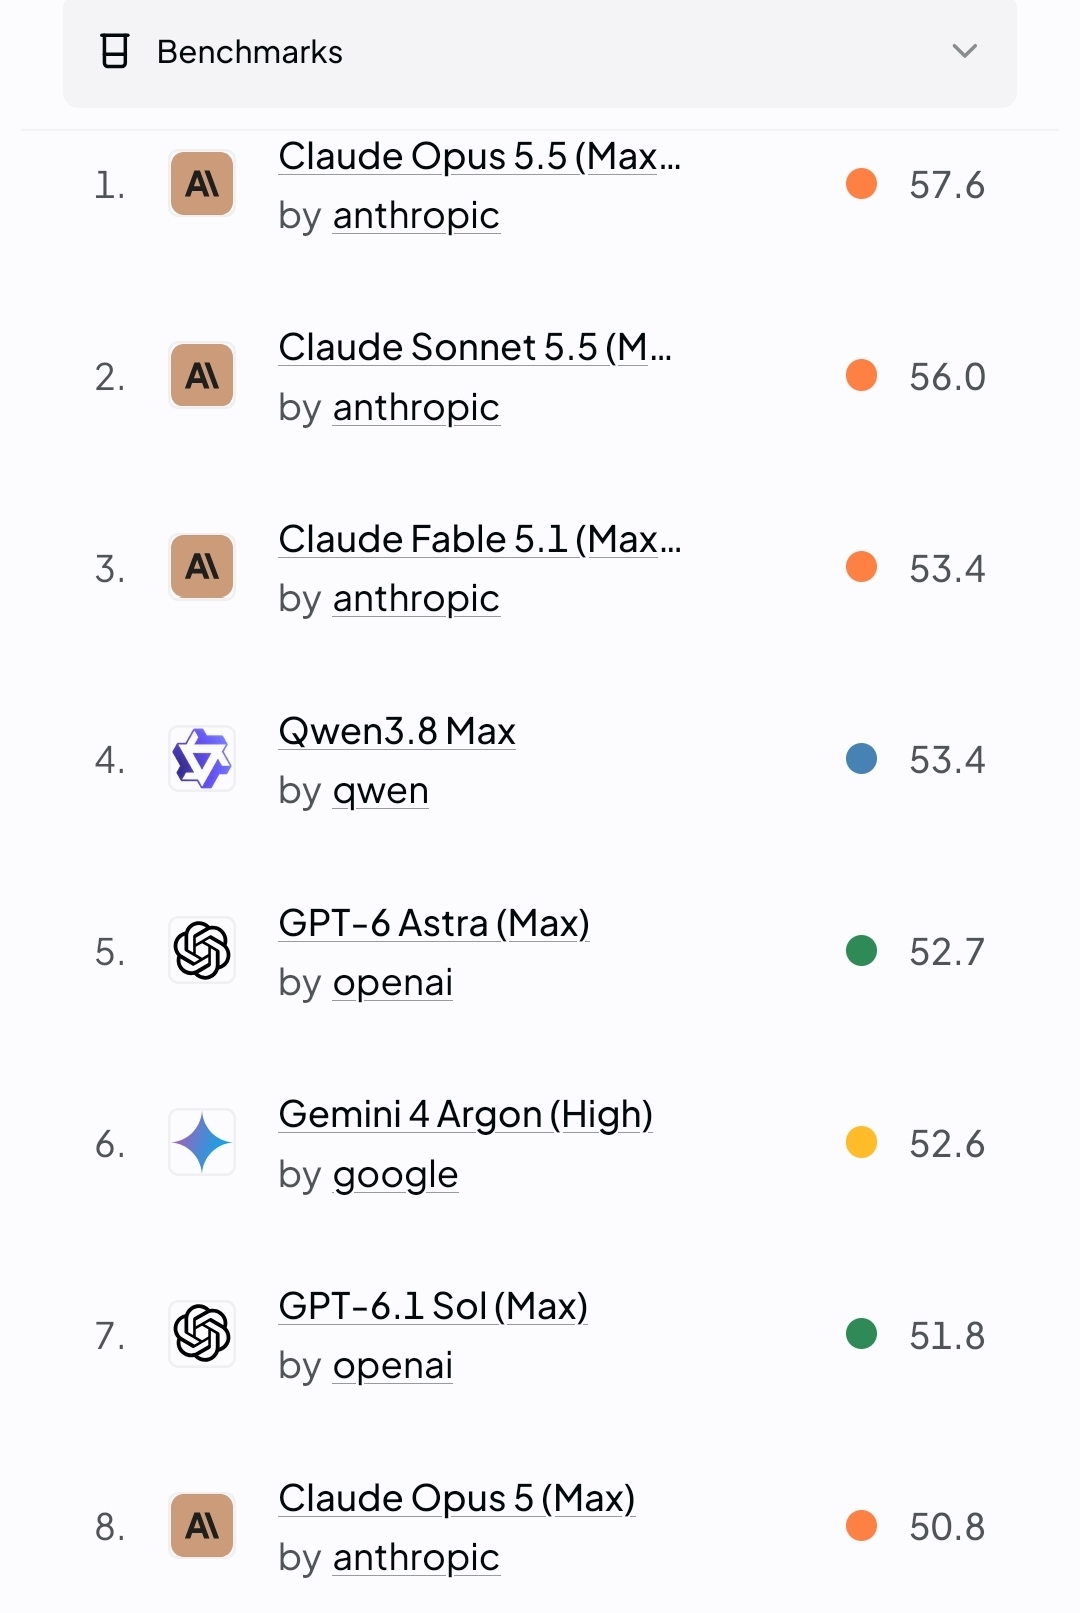Click the orange dot beside score 57.6

[x=861, y=184]
